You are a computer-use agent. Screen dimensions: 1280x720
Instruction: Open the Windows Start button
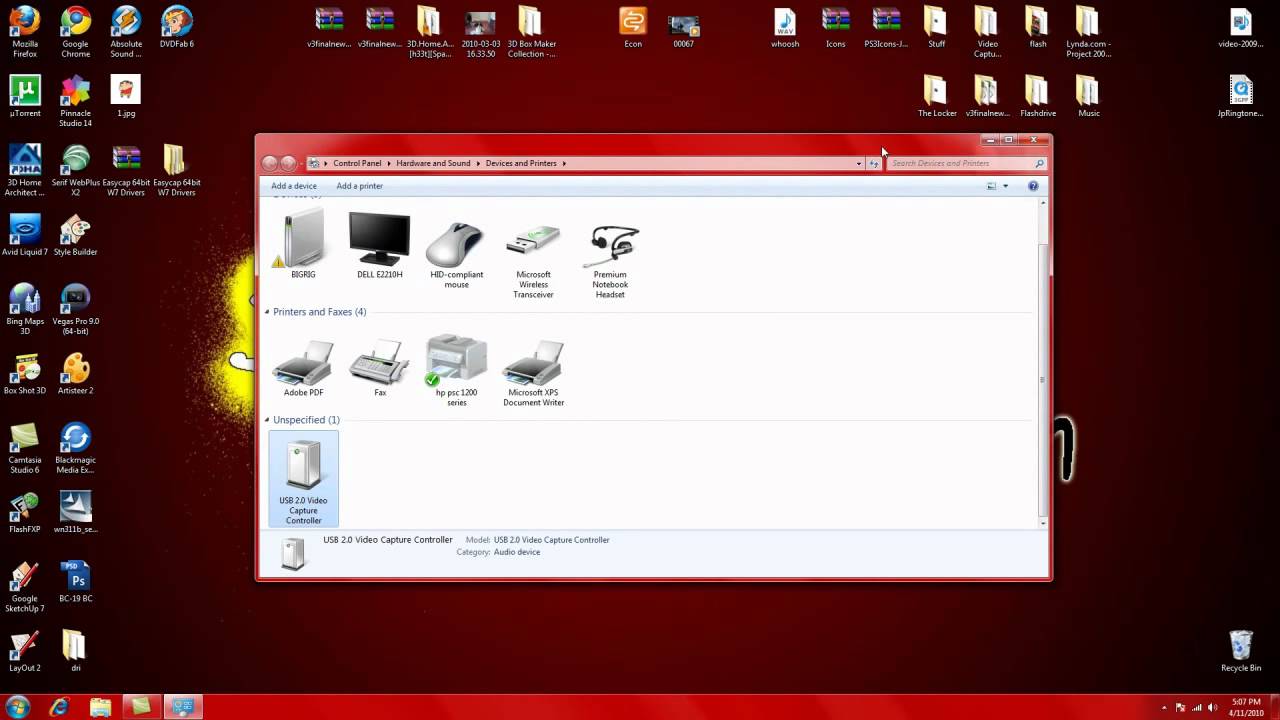click(x=18, y=707)
